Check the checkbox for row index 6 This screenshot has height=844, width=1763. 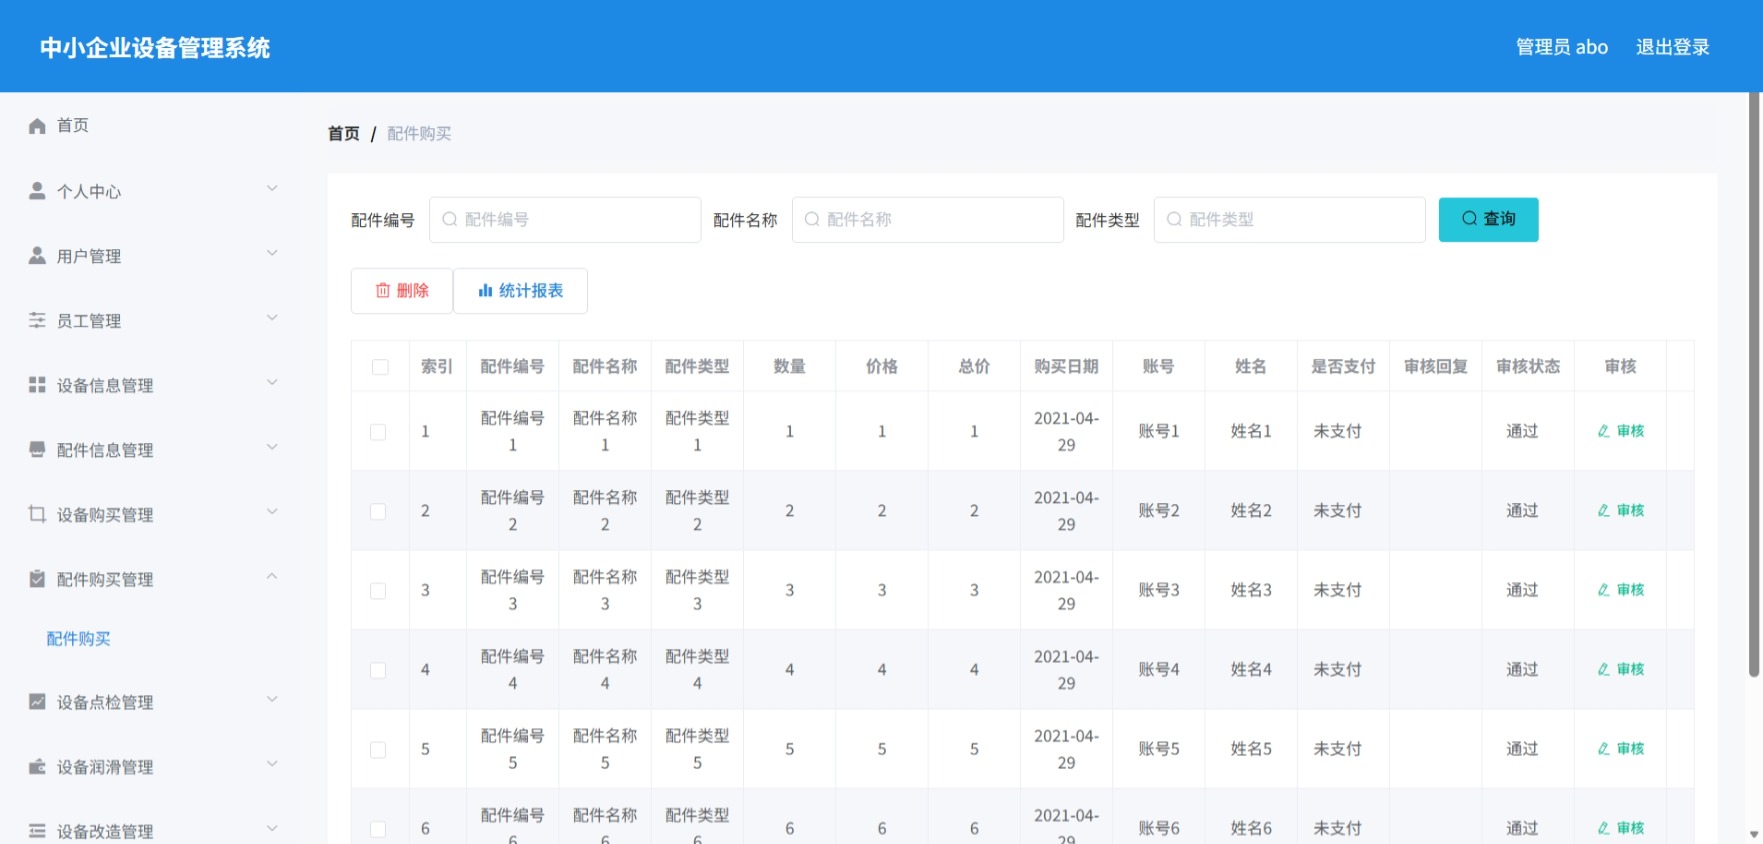coord(378,829)
